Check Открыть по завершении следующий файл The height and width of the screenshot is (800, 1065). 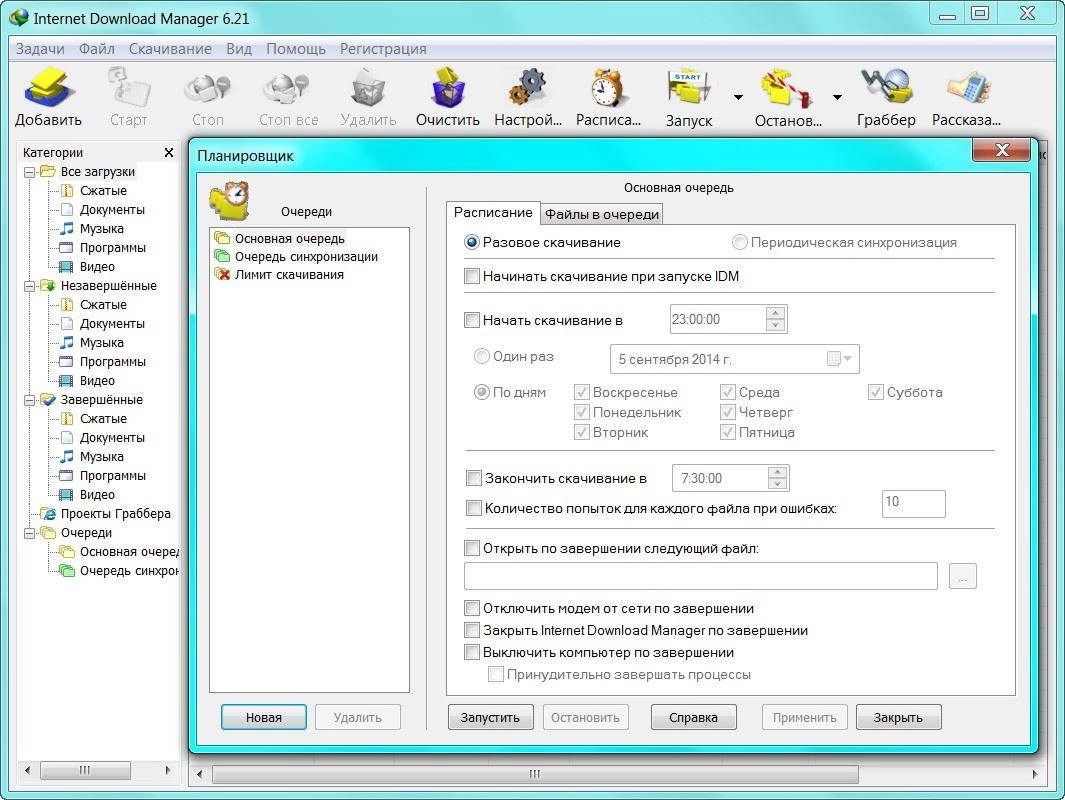471,548
